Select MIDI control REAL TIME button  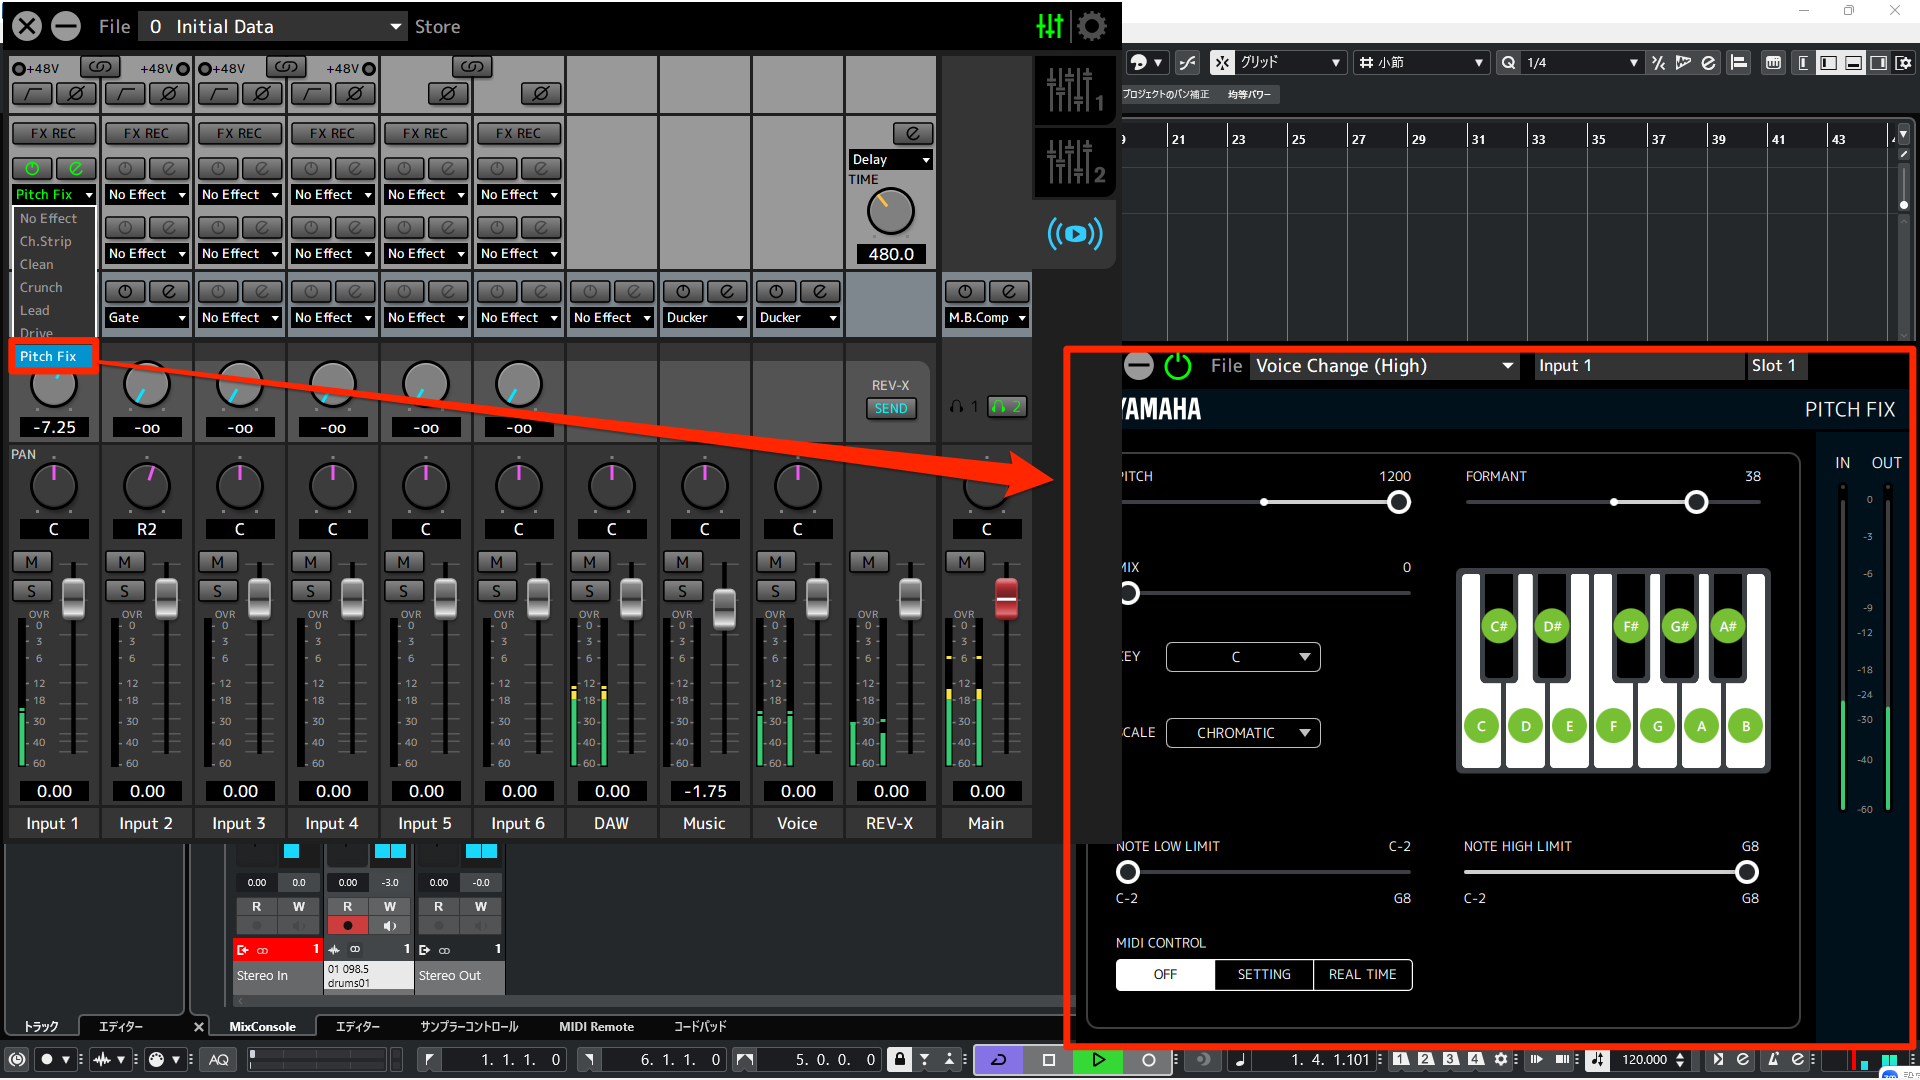click(1362, 974)
